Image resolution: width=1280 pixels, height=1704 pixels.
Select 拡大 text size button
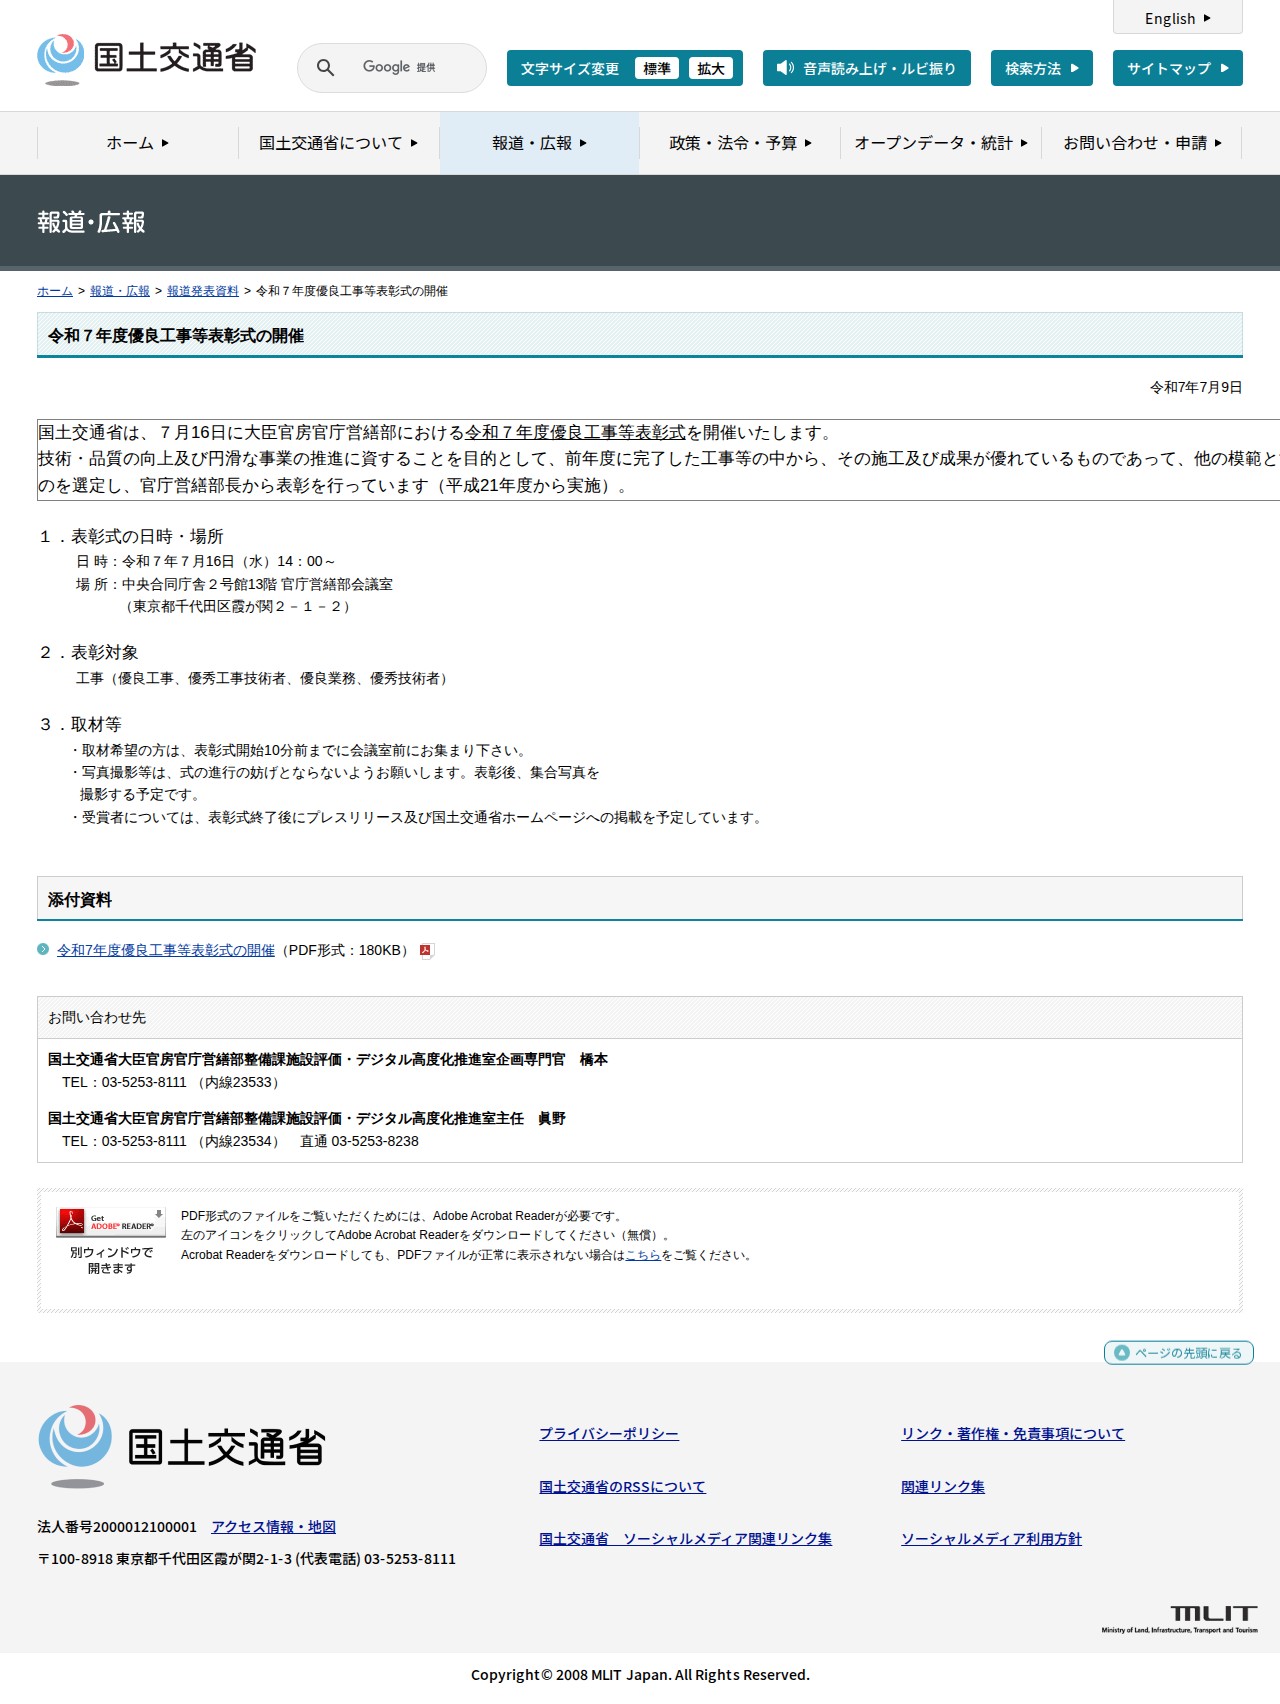click(711, 68)
